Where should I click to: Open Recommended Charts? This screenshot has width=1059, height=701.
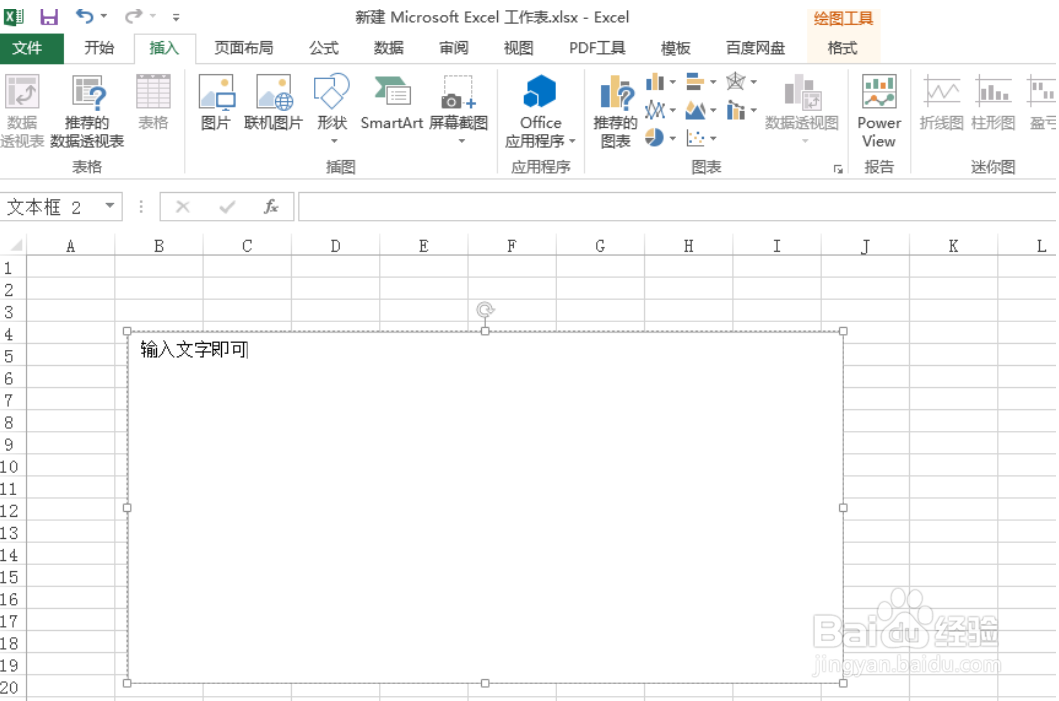click(616, 110)
